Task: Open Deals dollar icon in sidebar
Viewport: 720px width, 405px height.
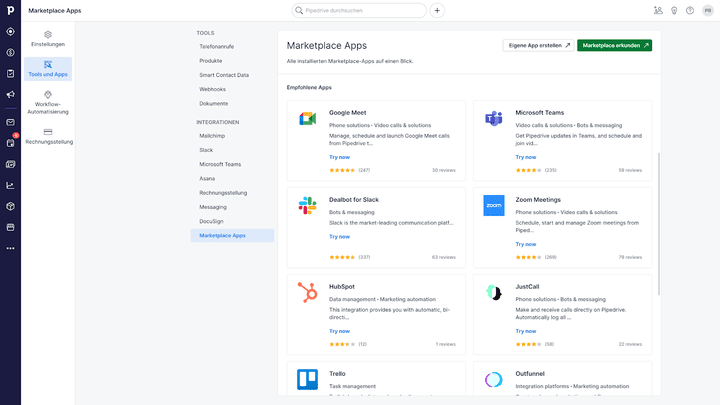Action: point(10,53)
